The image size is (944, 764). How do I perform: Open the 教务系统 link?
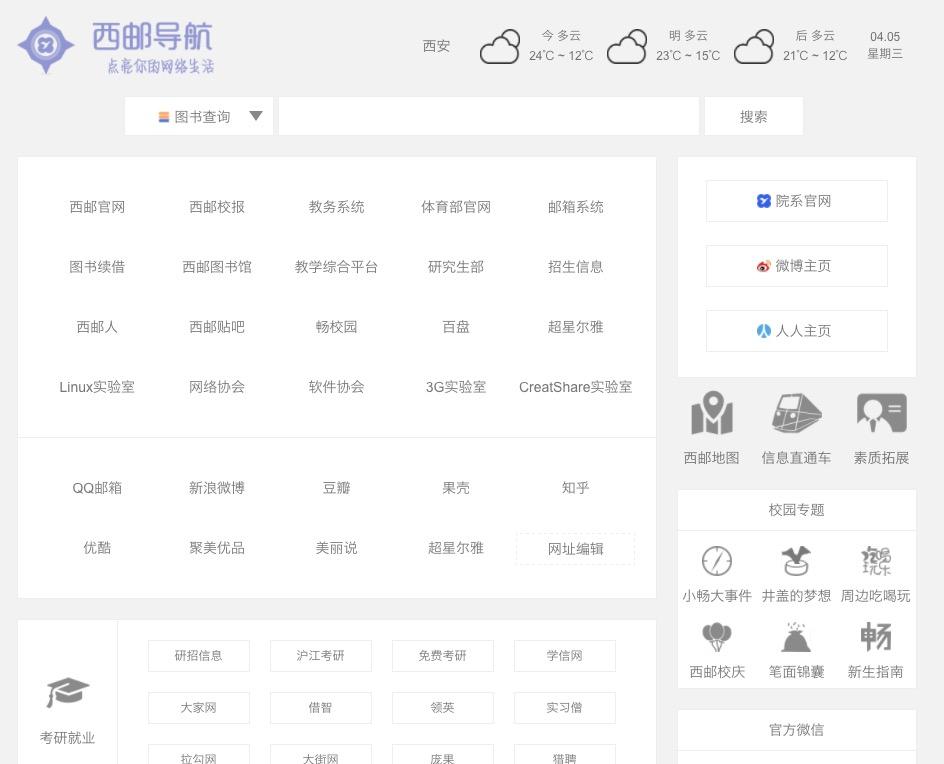pyautogui.click(x=337, y=207)
